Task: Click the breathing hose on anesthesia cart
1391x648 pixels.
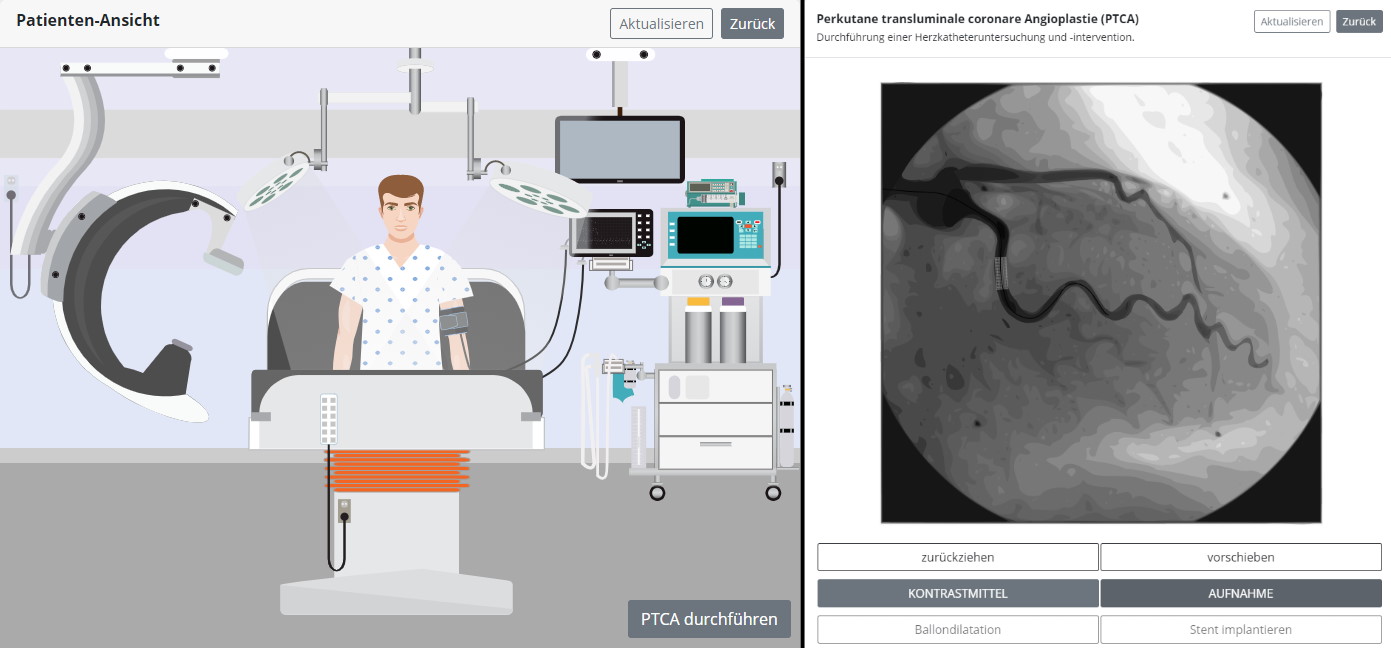Action: click(x=594, y=415)
